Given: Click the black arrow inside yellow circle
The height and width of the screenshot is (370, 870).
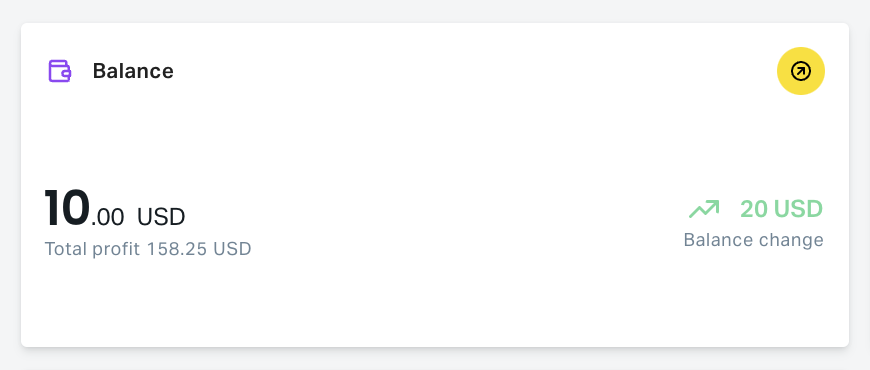Looking at the screenshot, I should coord(801,71).
